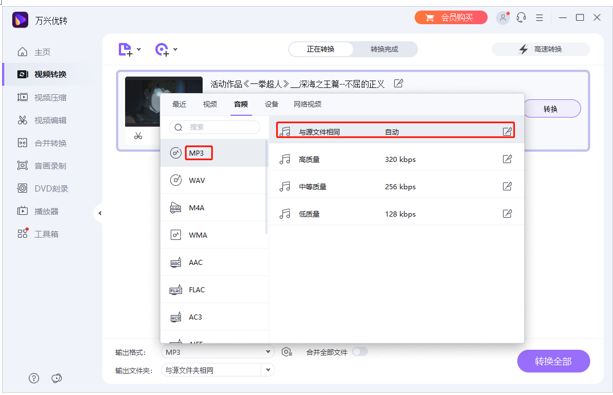Viewport: 613px width, 395px height.
Task: Select the 音频 format tab
Action: tap(241, 104)
